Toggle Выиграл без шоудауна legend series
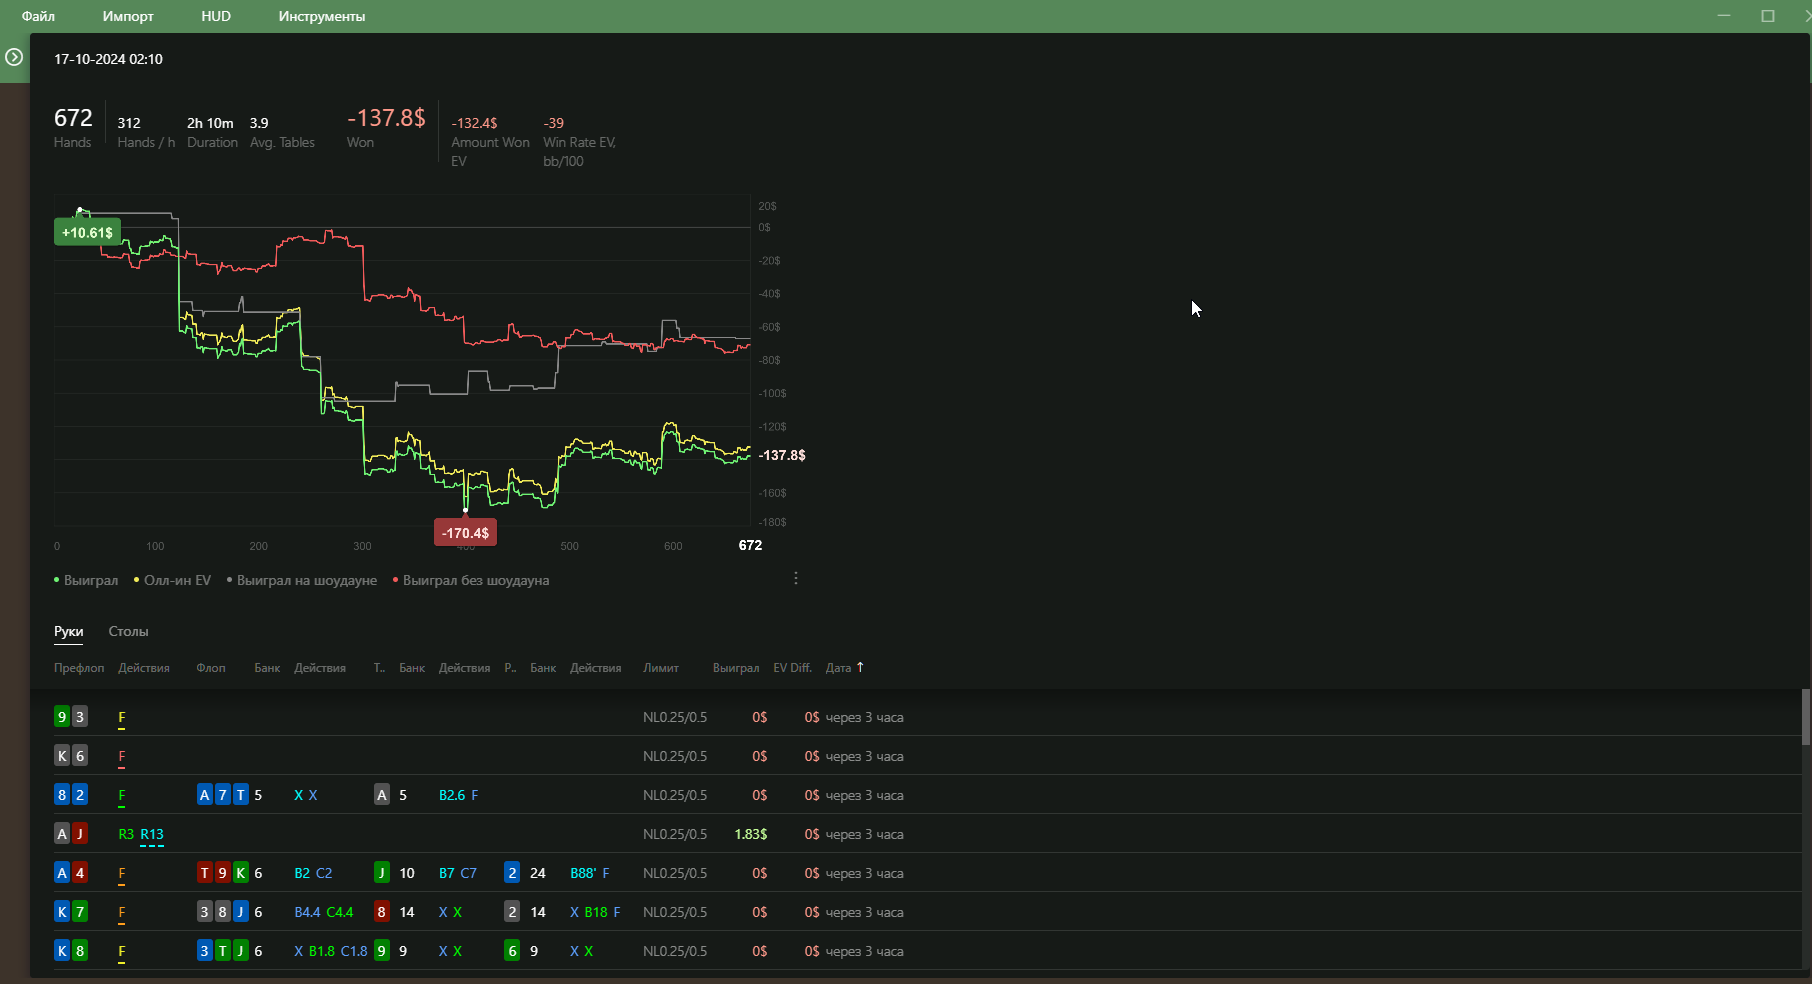The image size is (1812, 984). (x=471, y=580)
